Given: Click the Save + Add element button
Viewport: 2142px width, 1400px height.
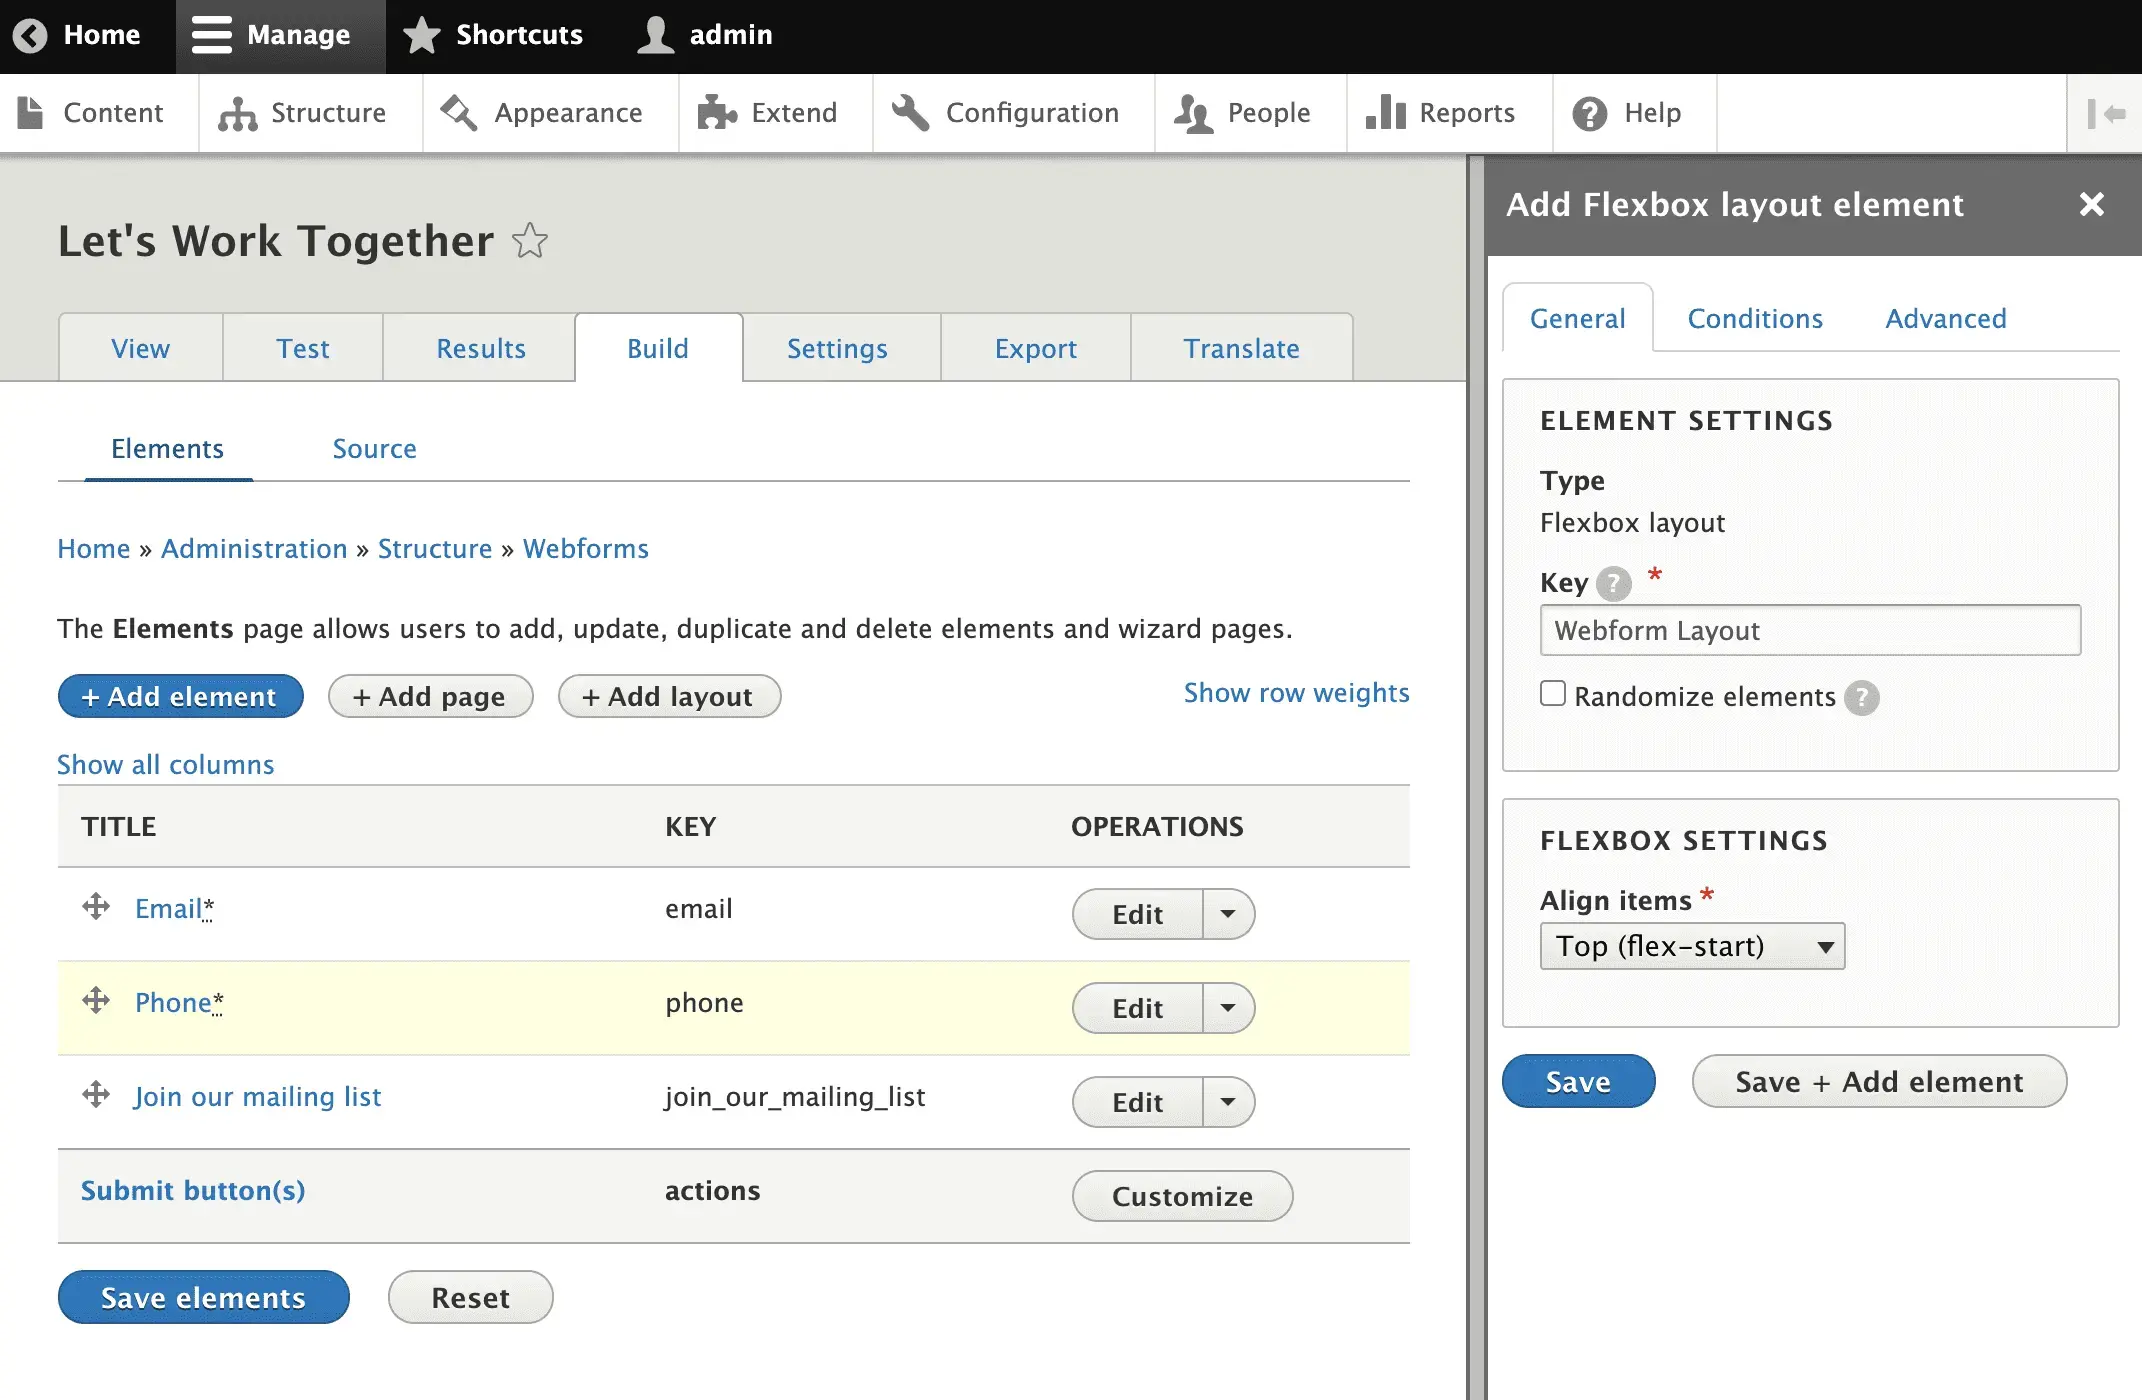Looking at the screenshot, I should (1878, 1082).
